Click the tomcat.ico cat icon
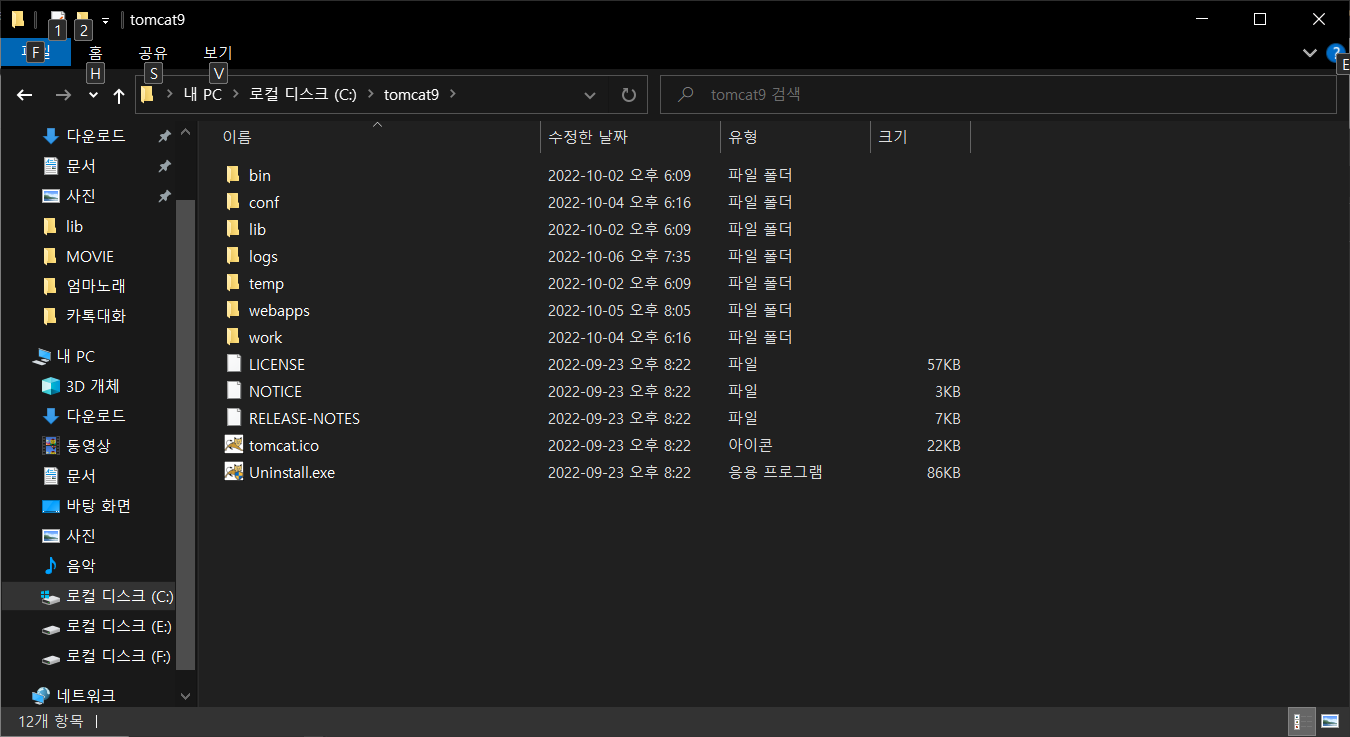 click(x=233, y=445)
